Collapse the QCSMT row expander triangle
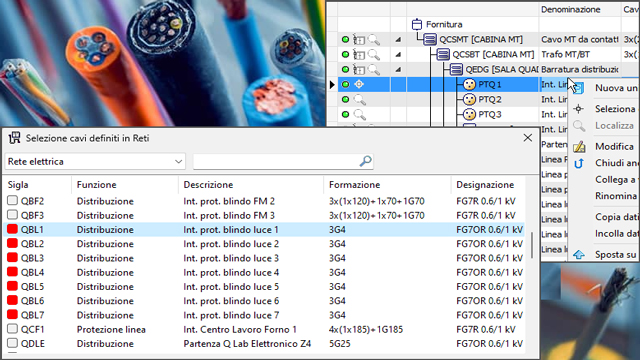This screenshot has width=640, height=360. pos(398,40)
